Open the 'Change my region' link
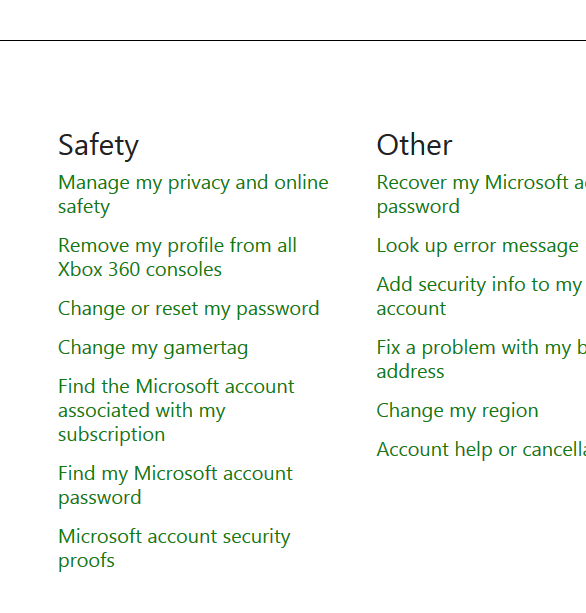Image resolution: width=586 pixels, height=613 pixels. [457, 411]
